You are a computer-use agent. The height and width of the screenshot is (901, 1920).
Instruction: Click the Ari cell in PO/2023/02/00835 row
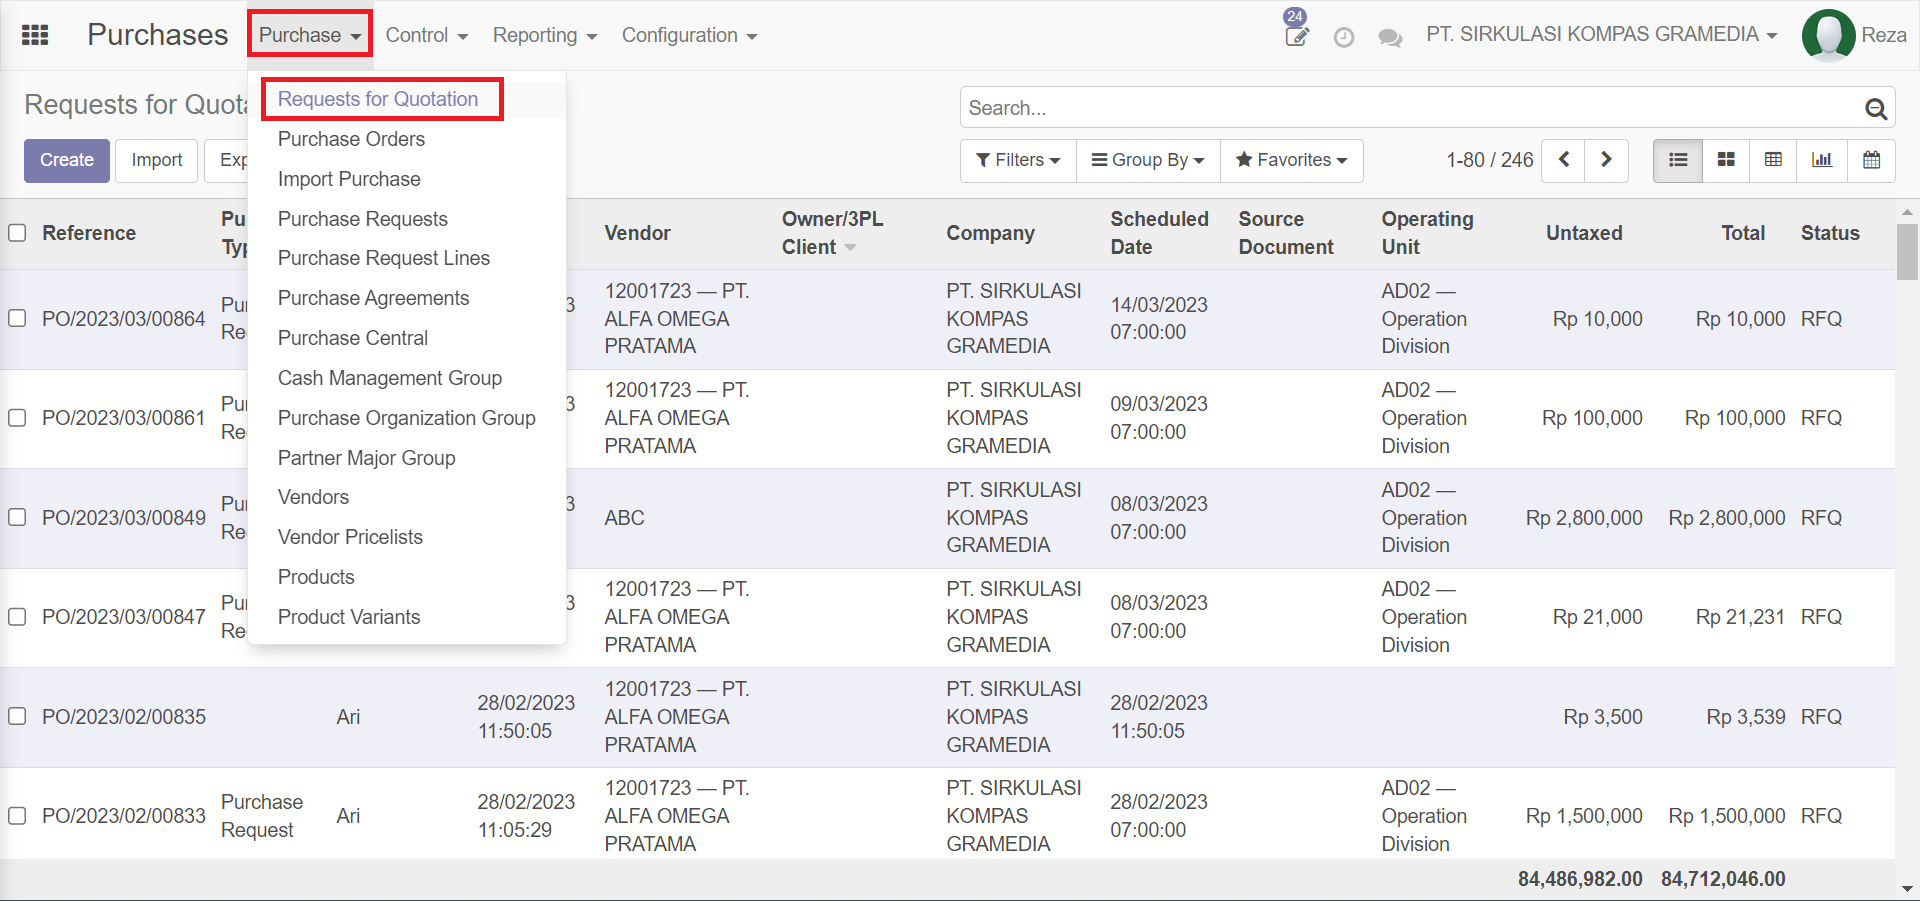[x=348, y=717]
